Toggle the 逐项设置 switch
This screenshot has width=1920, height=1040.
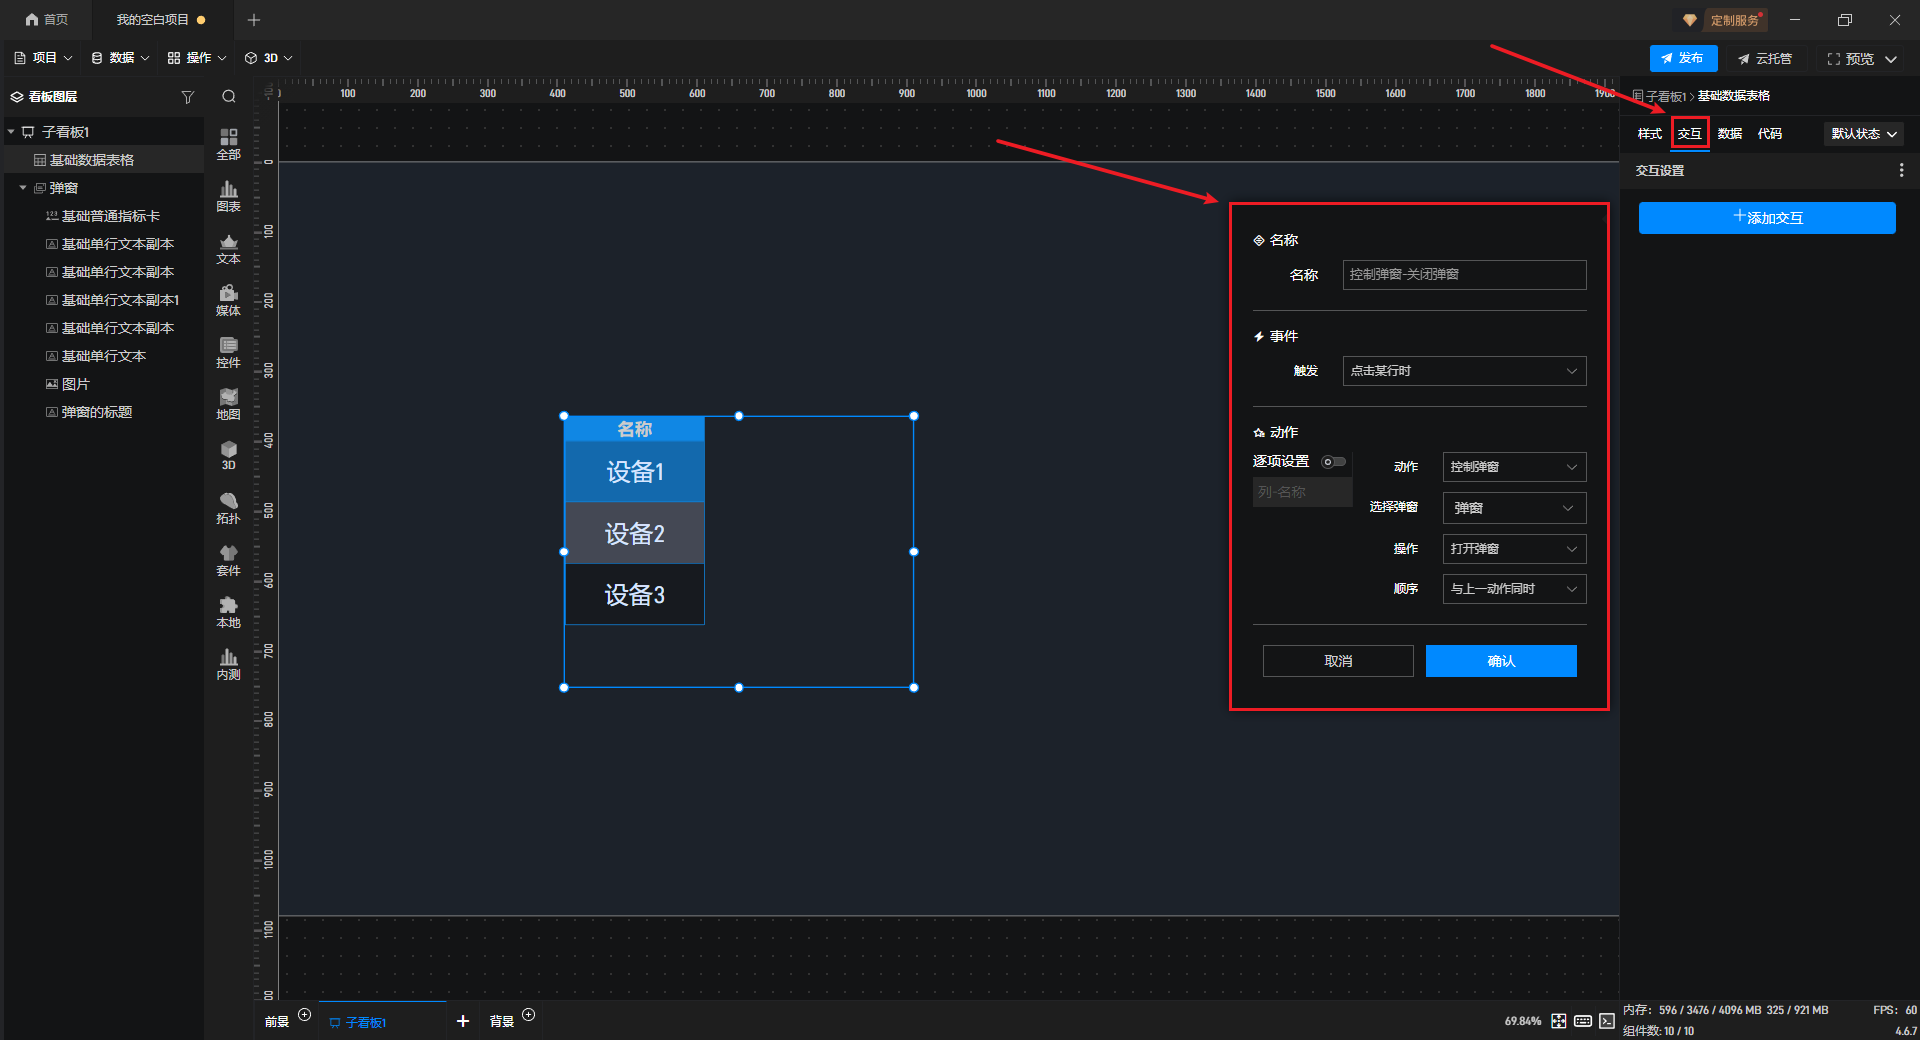point(1333,462)
